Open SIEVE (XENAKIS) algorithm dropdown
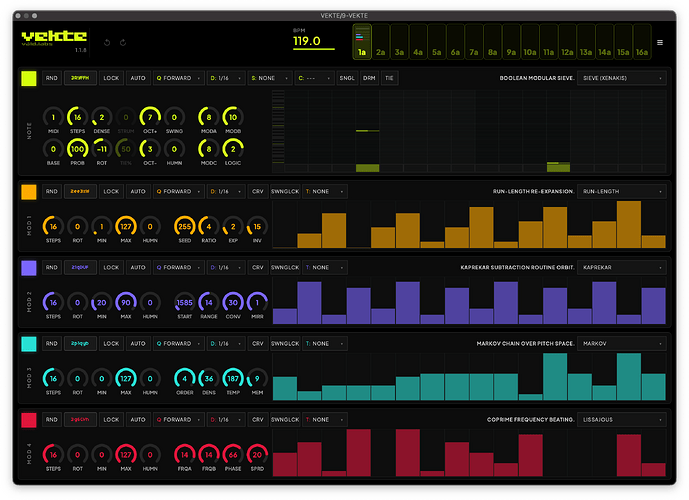This screenshot has height=500, width=689. tap(622, 78)
